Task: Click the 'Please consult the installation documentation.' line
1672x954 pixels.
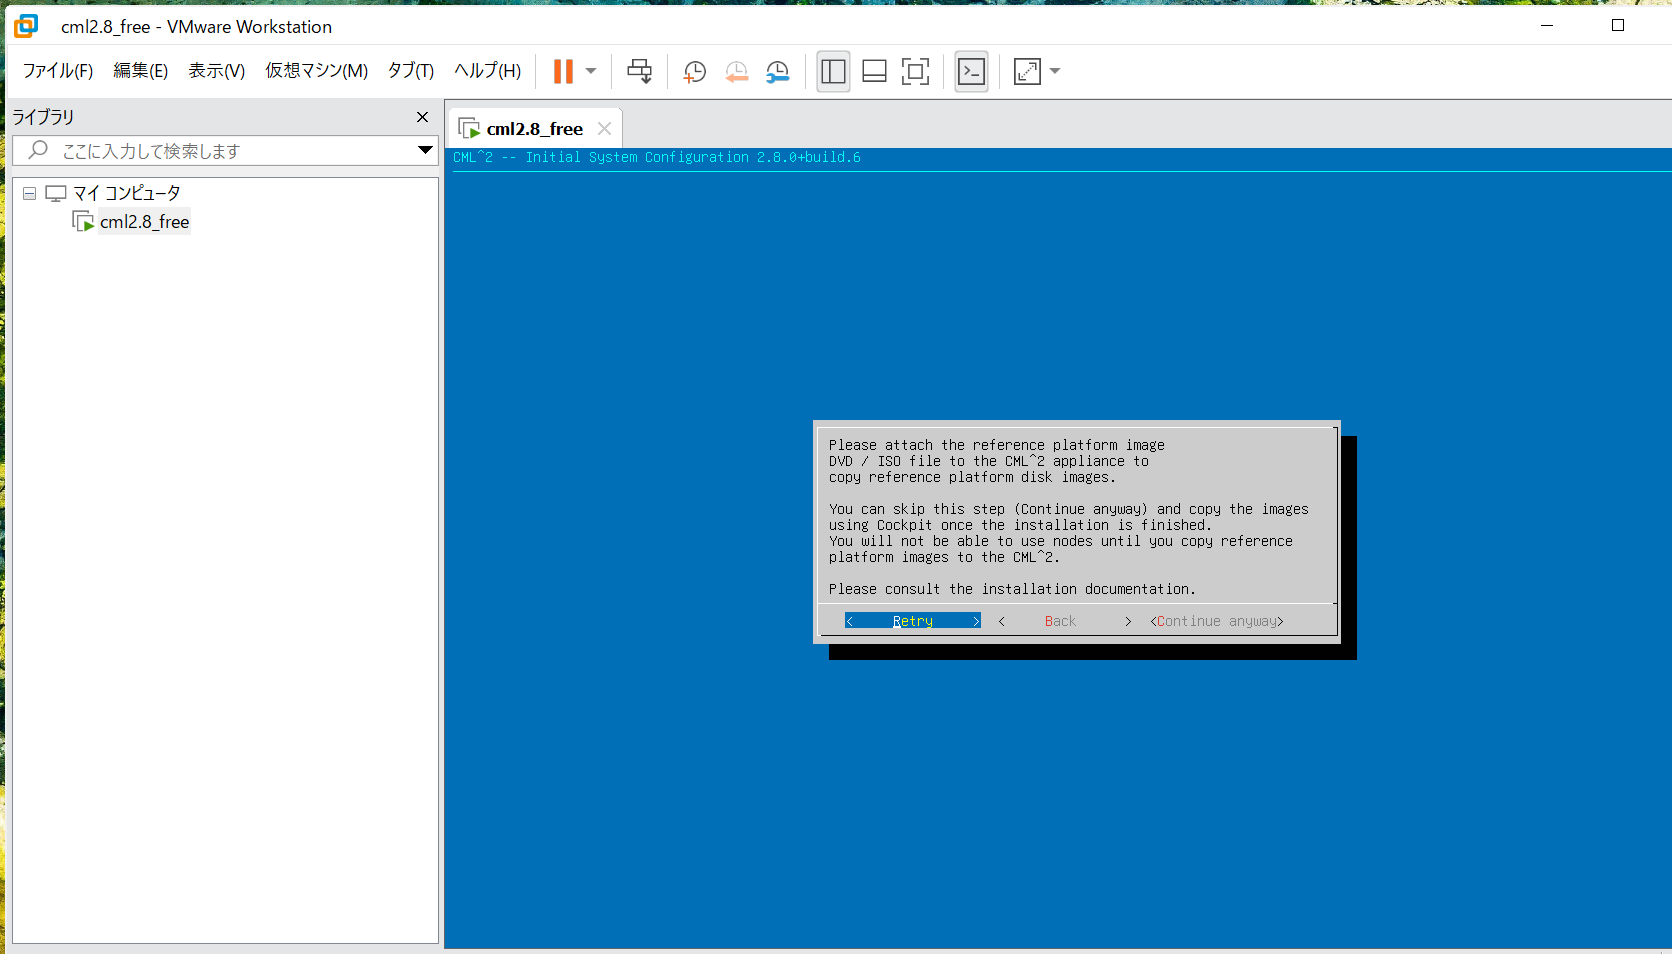Action: [x=1012, y=589]
